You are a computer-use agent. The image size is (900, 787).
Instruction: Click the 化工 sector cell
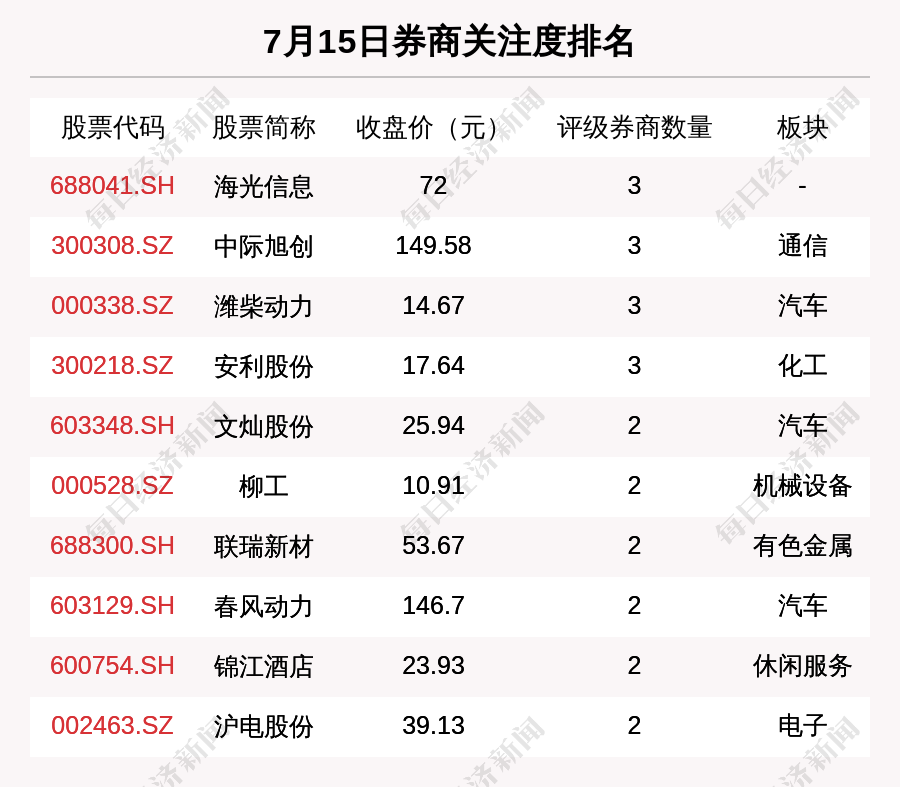pos(802,366)
